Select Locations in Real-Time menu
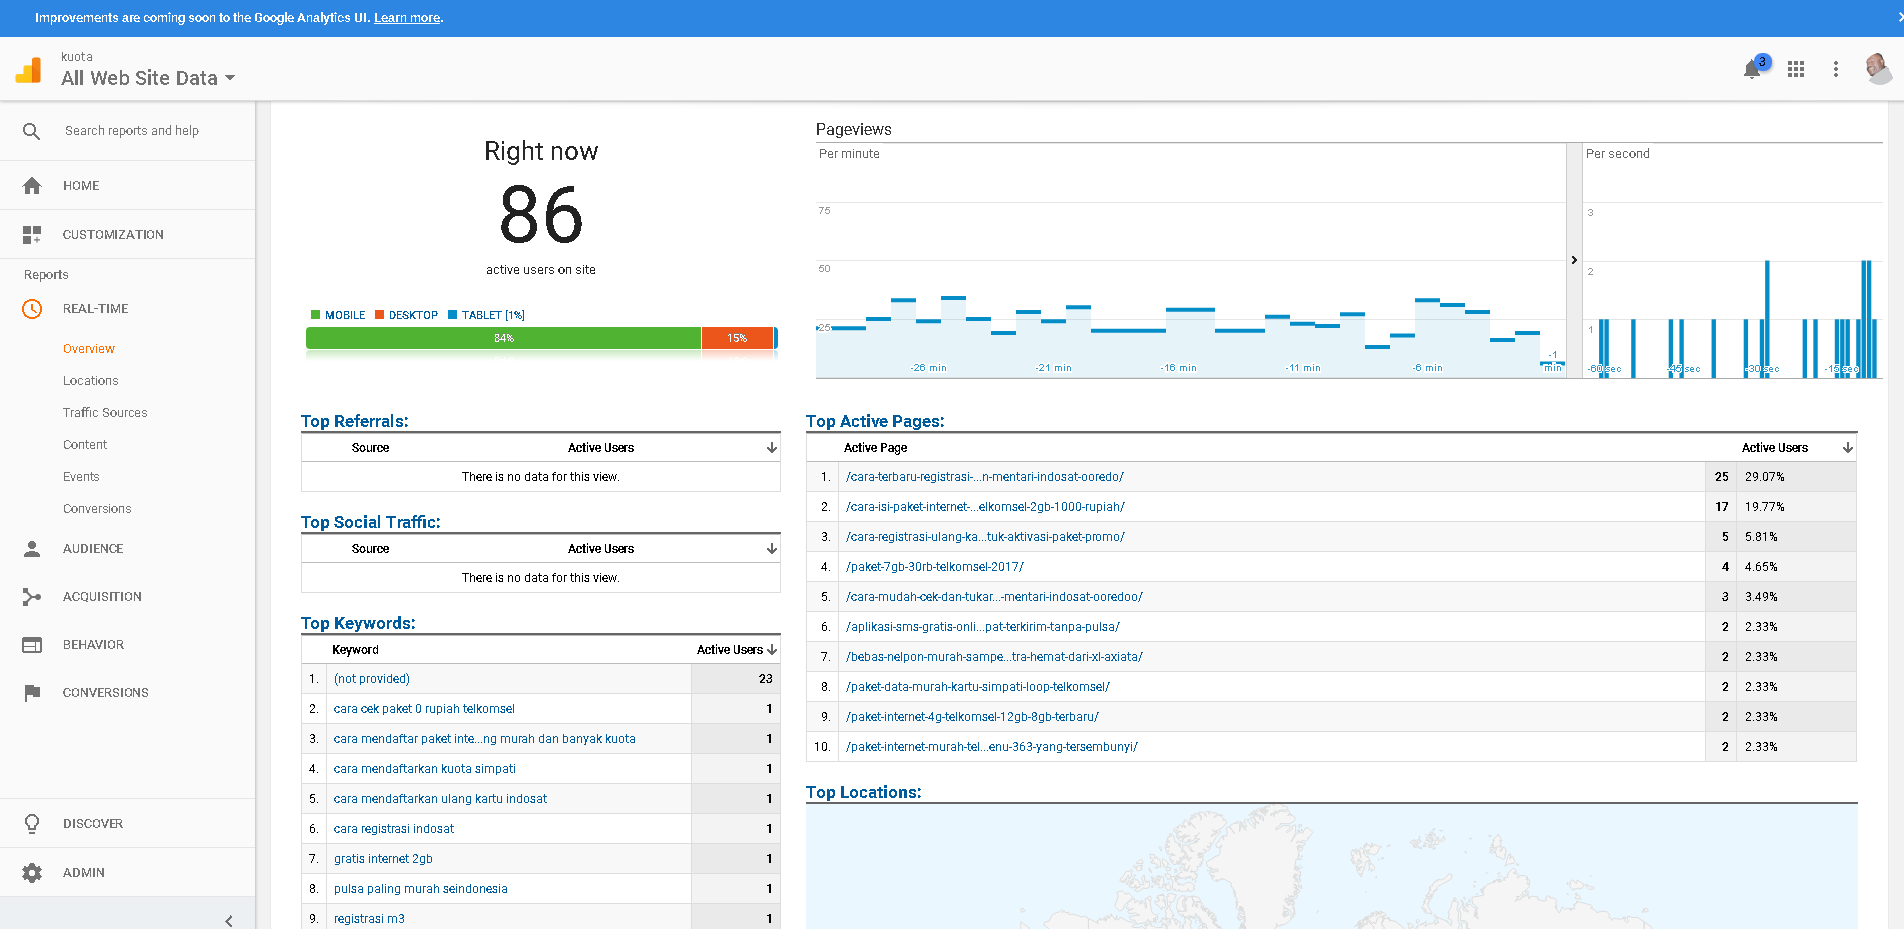1904x929 pixels. (91, 381)
